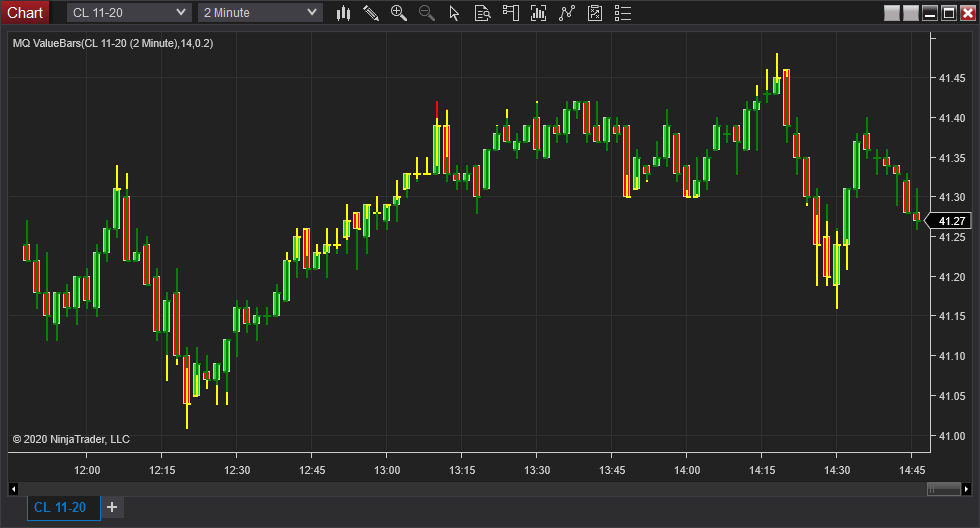Open the Indicators dialog
980x528 pixels.
[567, 13]
